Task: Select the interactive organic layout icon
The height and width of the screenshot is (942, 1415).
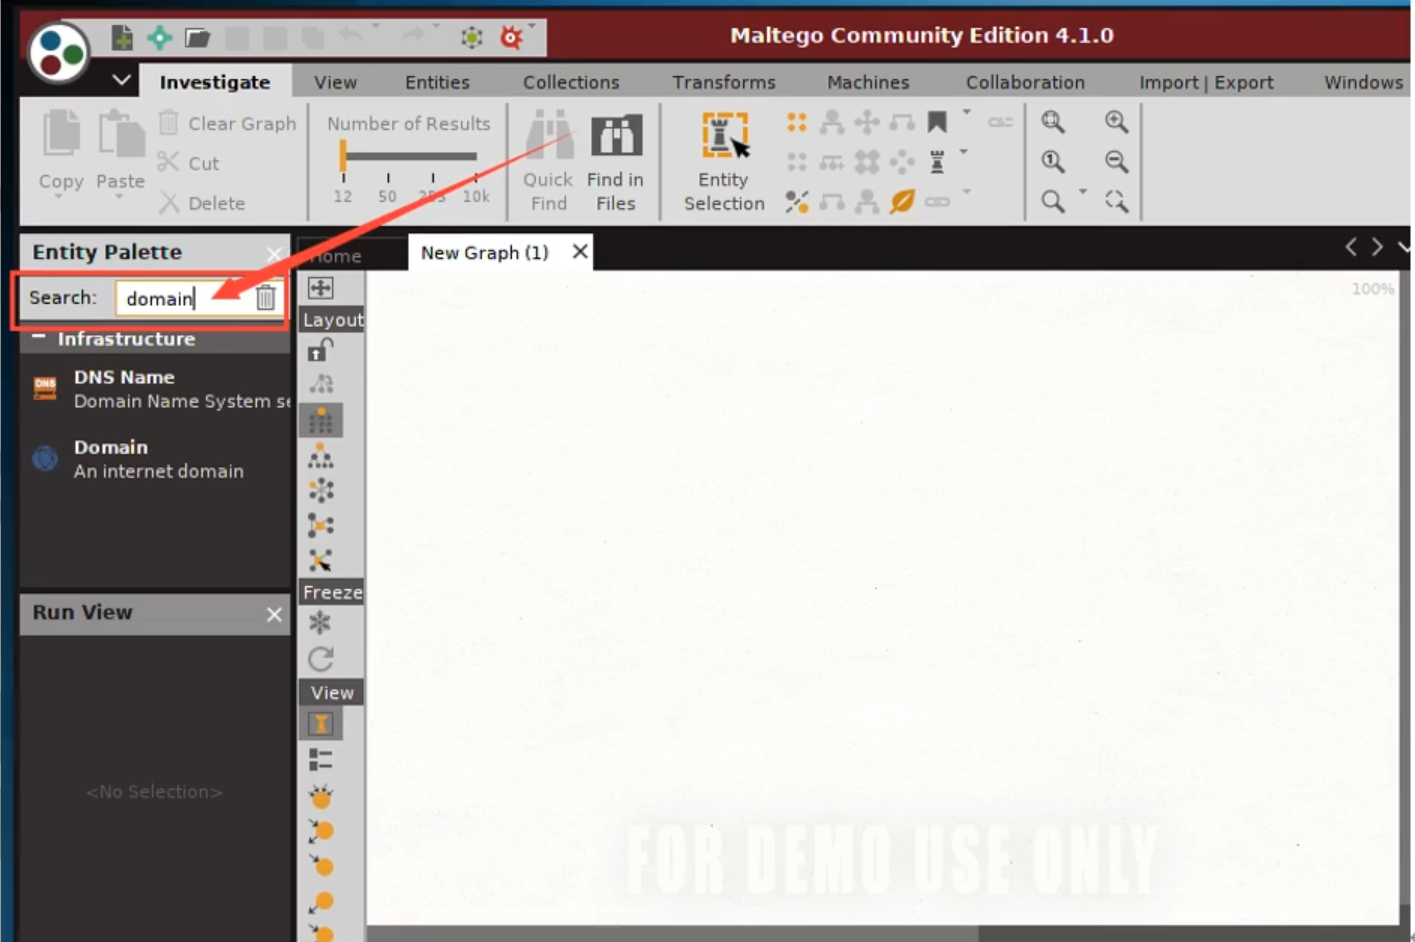Action: [x=321, y=560]
